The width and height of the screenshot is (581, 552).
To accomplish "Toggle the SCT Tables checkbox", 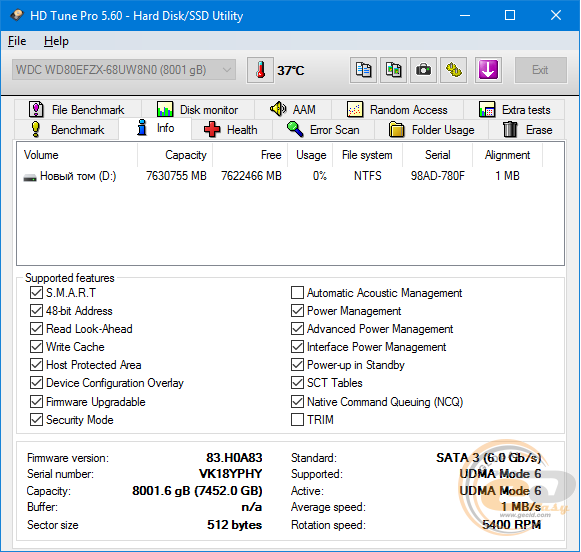I will 297,382.
